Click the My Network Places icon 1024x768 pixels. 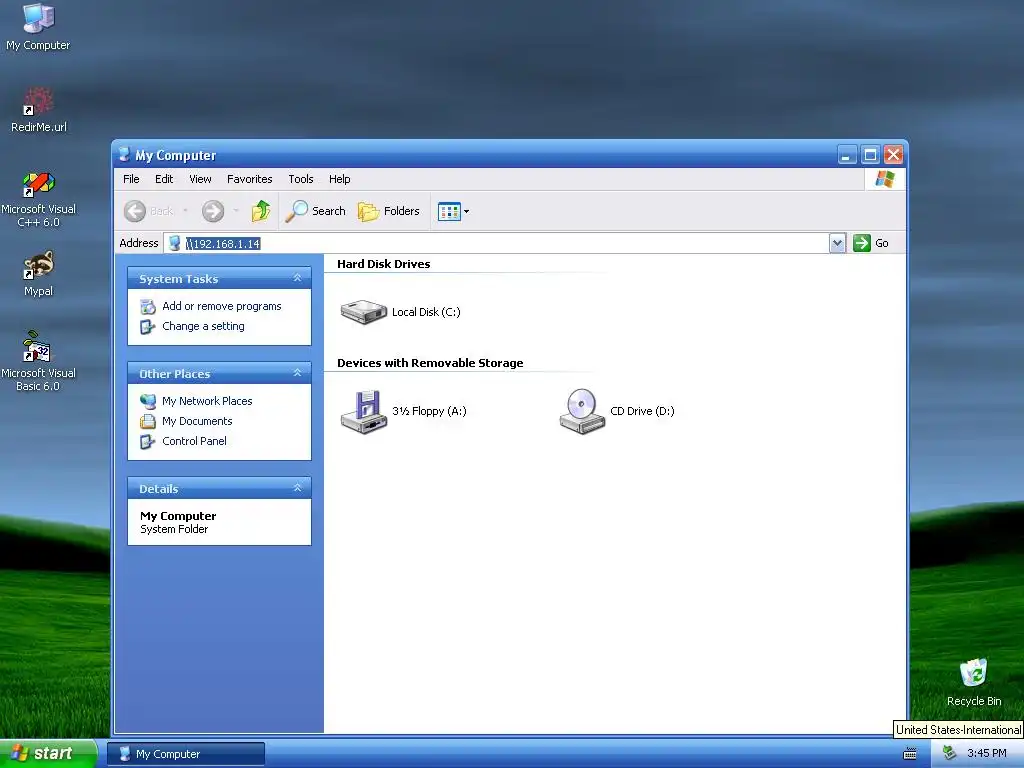(148, 401)
